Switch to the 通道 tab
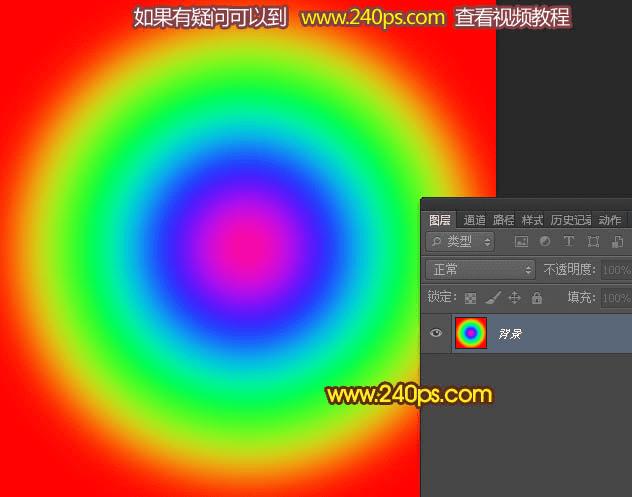This screenshot has height=497, width=632. pyautogui.click(x=474, y=220)
